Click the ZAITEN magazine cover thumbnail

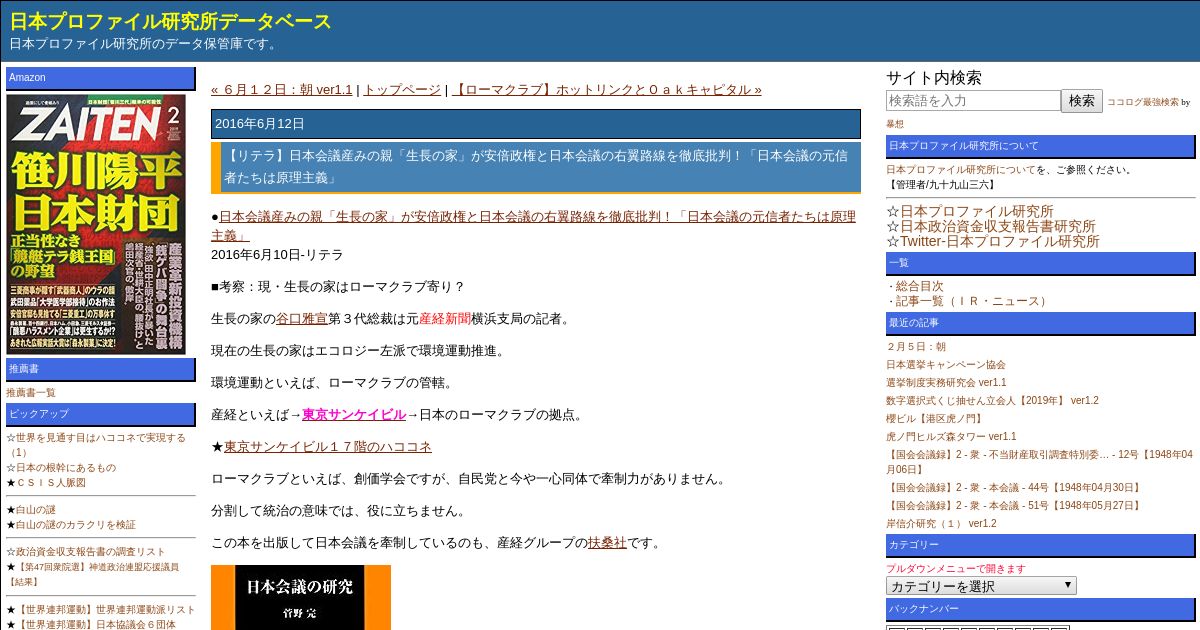(96, 224)
